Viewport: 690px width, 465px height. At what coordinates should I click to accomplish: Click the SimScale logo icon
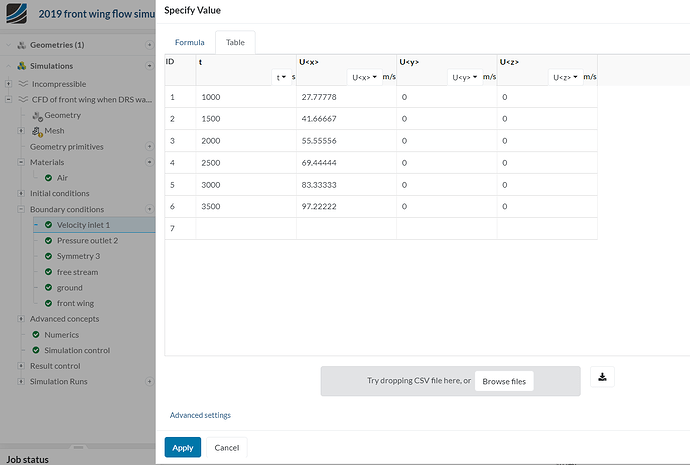coord(17,13)
